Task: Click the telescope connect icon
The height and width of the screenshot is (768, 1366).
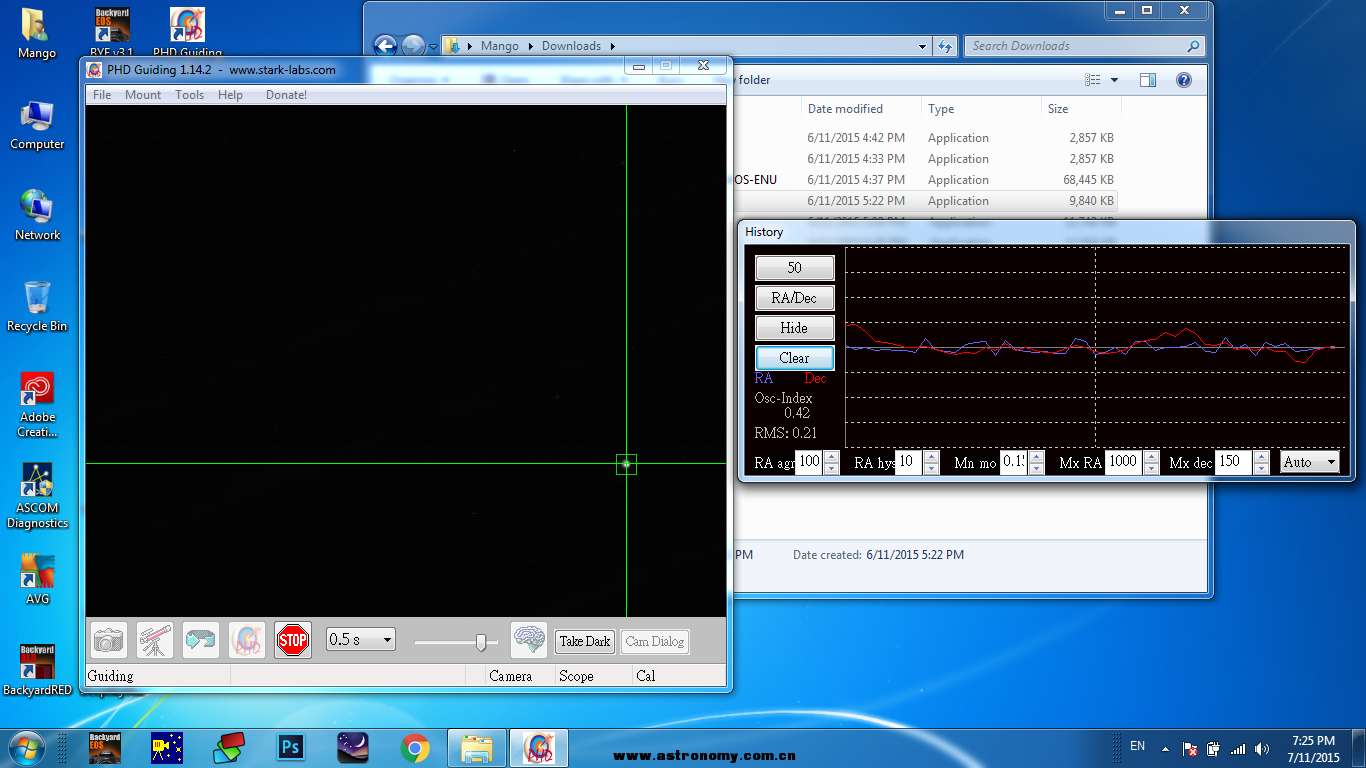Action: [155, 640]
